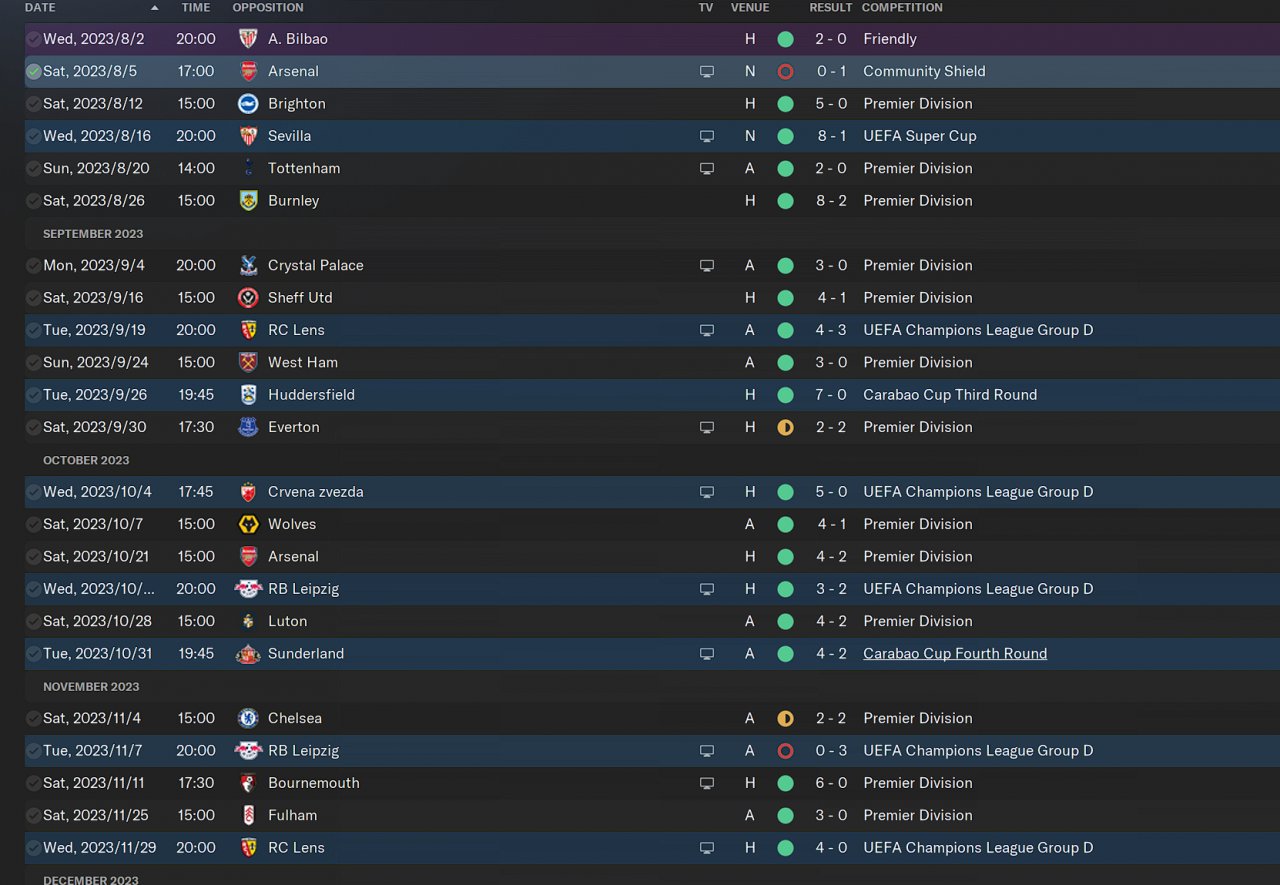This screenshot has height=885, width=1280.
Task: Click the draw indicator for Chelsea match
Action: [x=785, y=718]
